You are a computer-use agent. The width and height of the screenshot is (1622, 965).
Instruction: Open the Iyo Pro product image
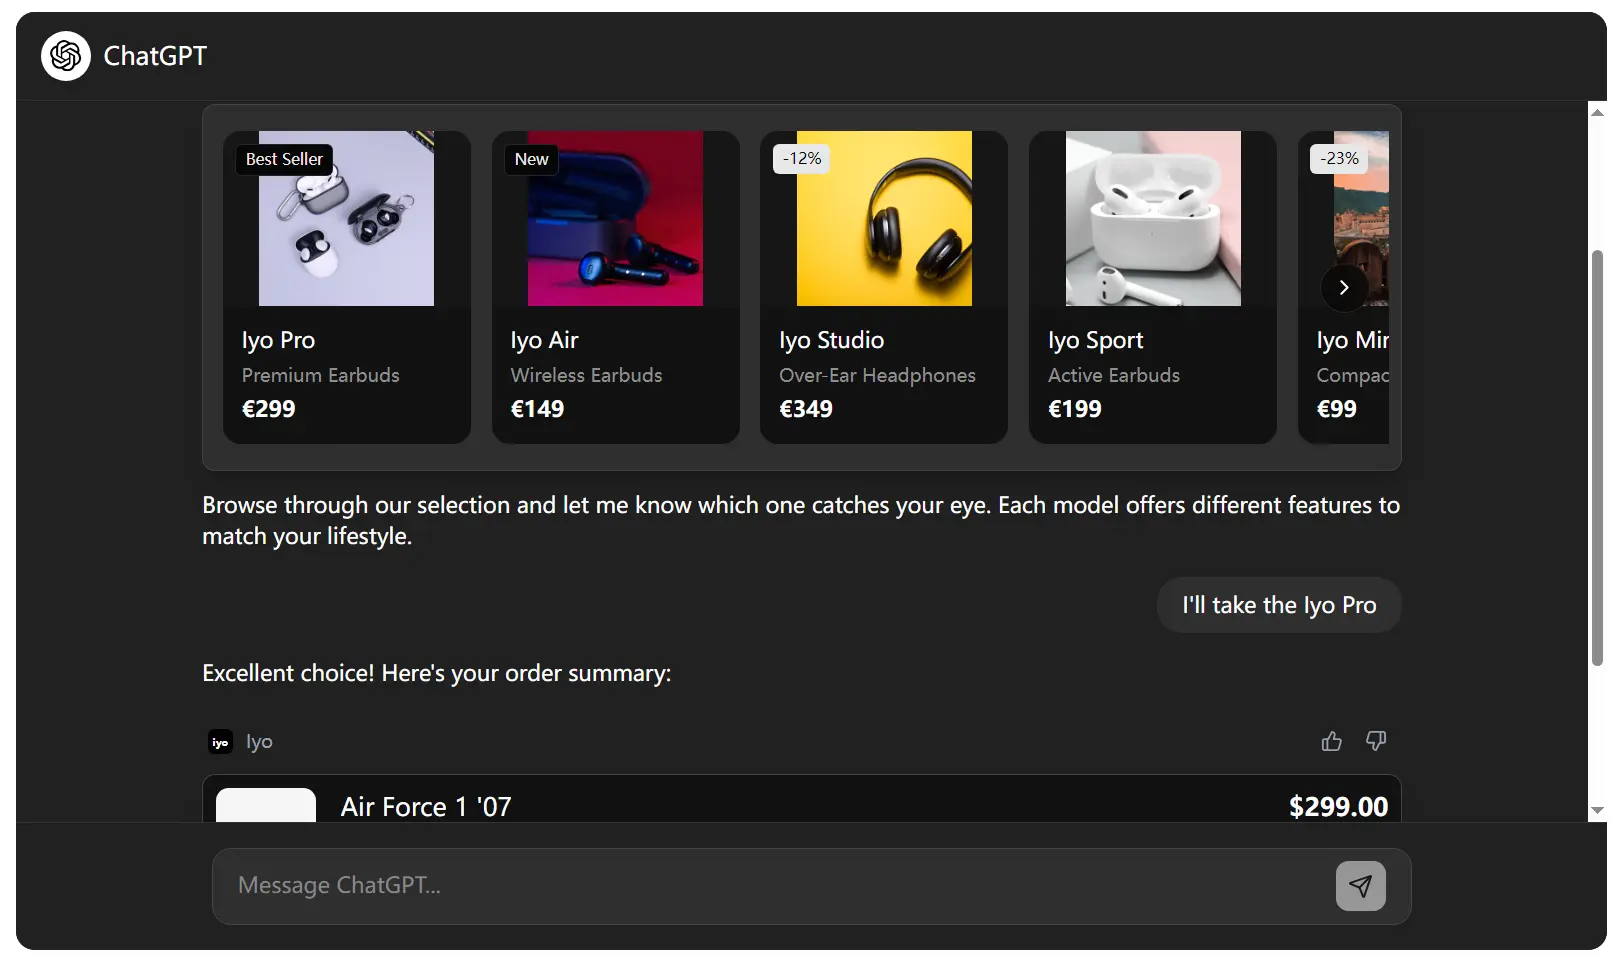point(346,218)
